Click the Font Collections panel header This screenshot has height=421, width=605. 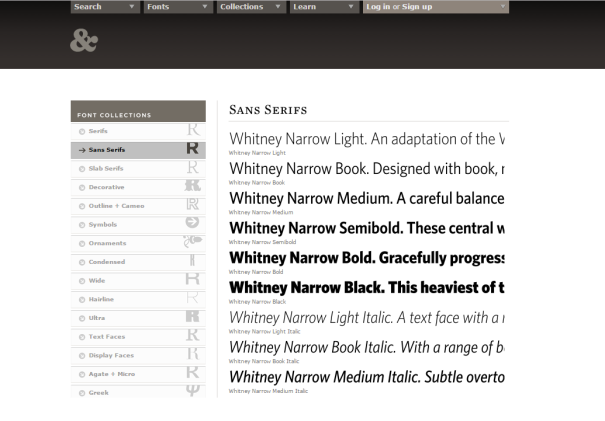pos(138,112)
